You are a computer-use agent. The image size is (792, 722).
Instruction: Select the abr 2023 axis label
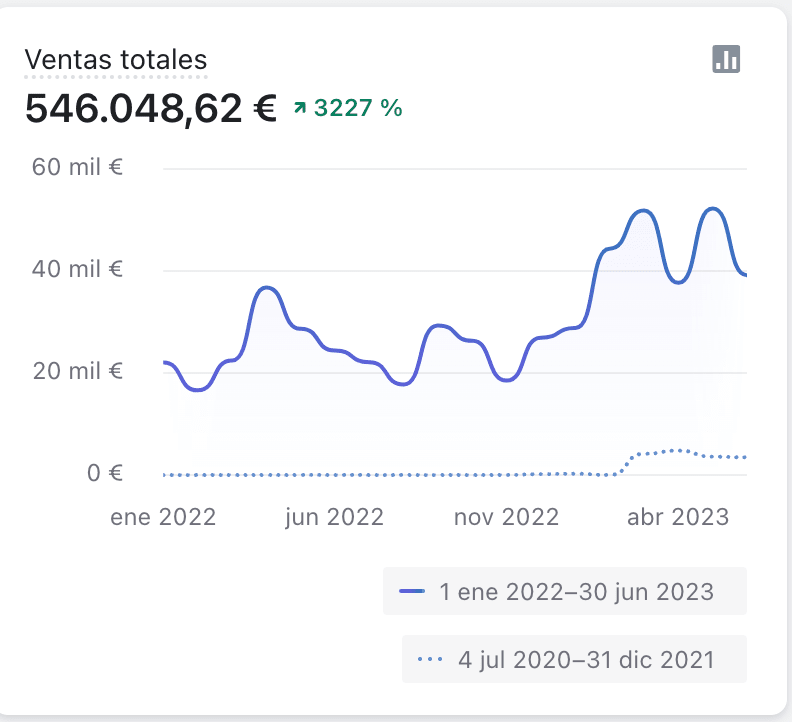[678, 517]
